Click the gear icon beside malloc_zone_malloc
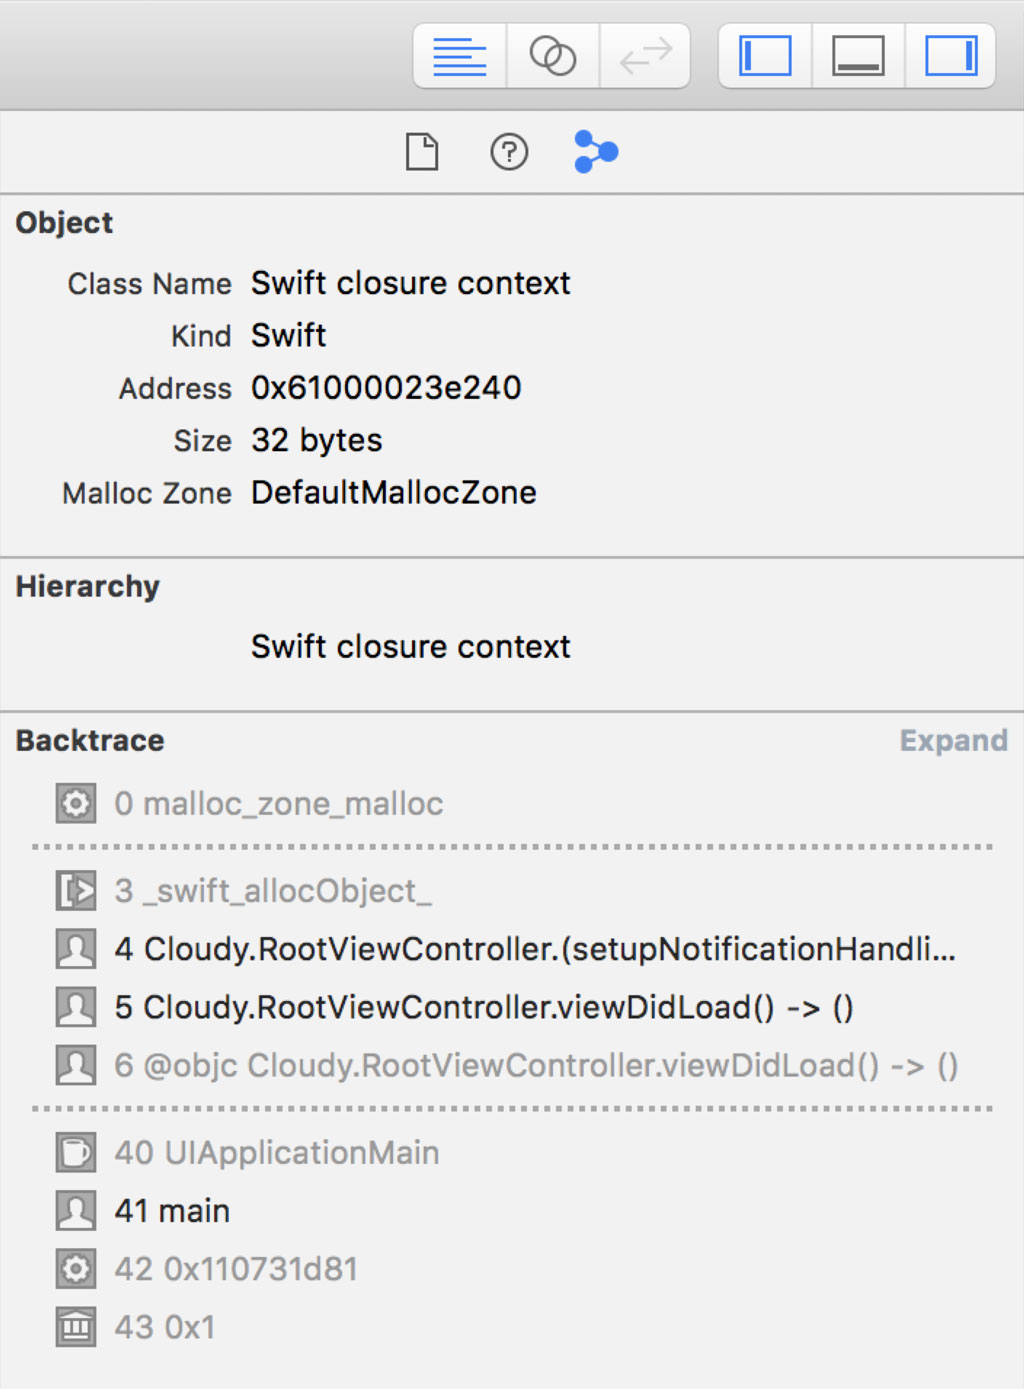 click(76, 804)
